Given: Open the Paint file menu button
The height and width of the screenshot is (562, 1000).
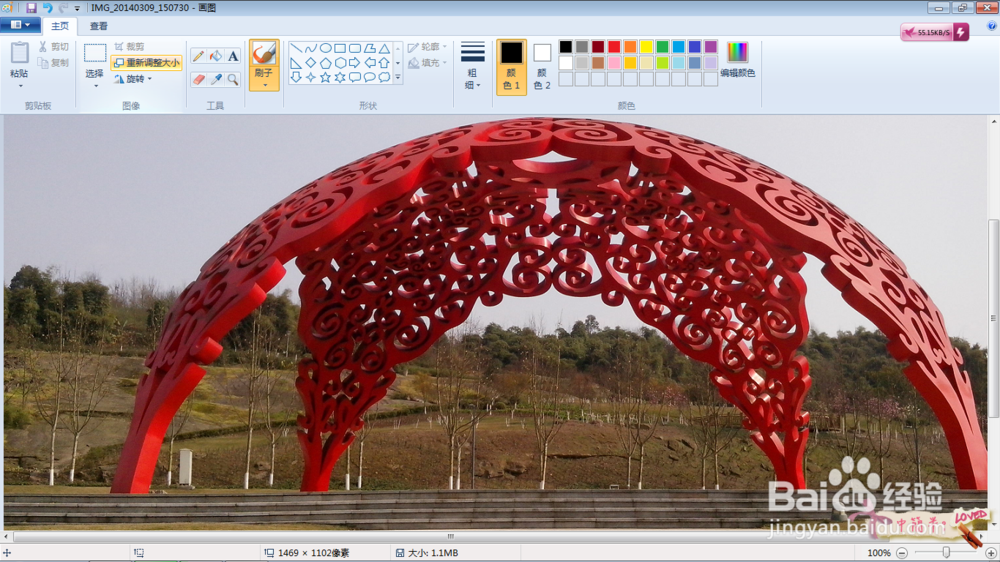Looking at the screenshot, I should click(x=20, y=25).
